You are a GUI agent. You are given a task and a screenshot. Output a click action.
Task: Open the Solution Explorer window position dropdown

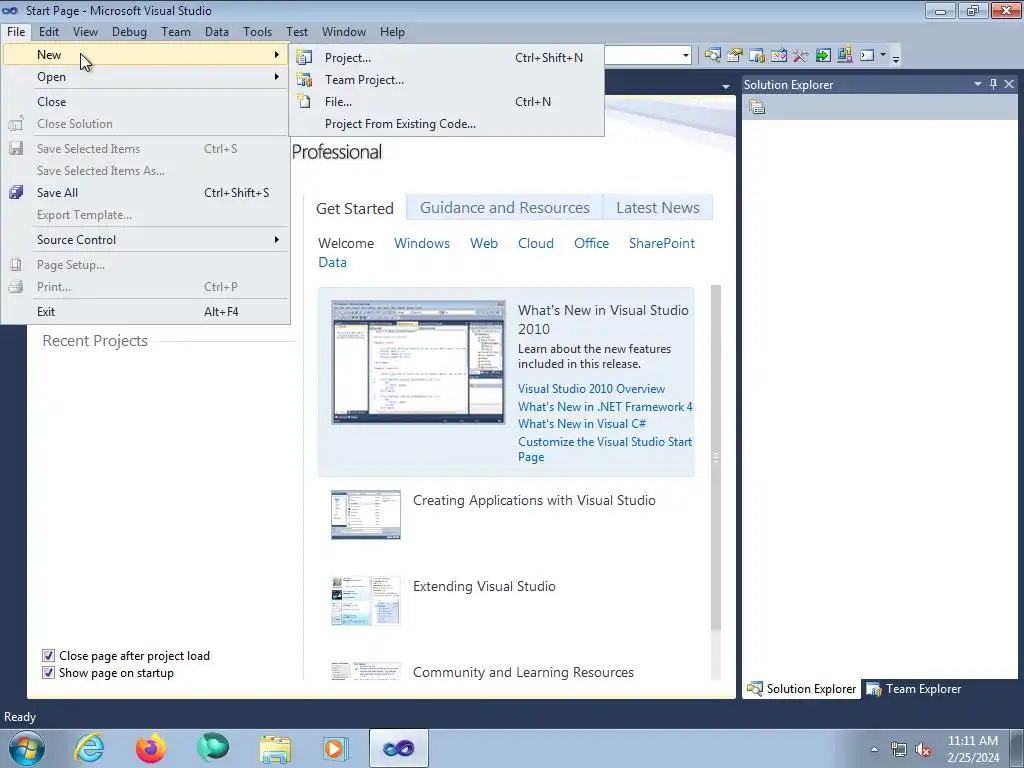978,84
